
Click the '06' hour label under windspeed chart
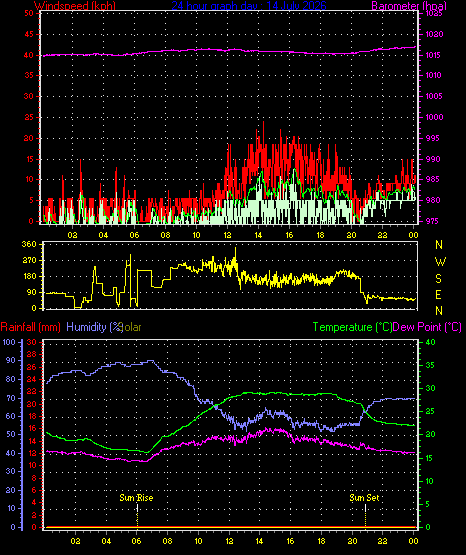click(x=134, y=235)
